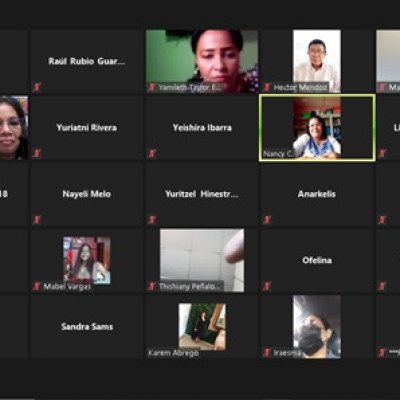Select the Sandra Sams participant name
The width and height of the screenshot is (400, 400).
click(x=87, y=327)
